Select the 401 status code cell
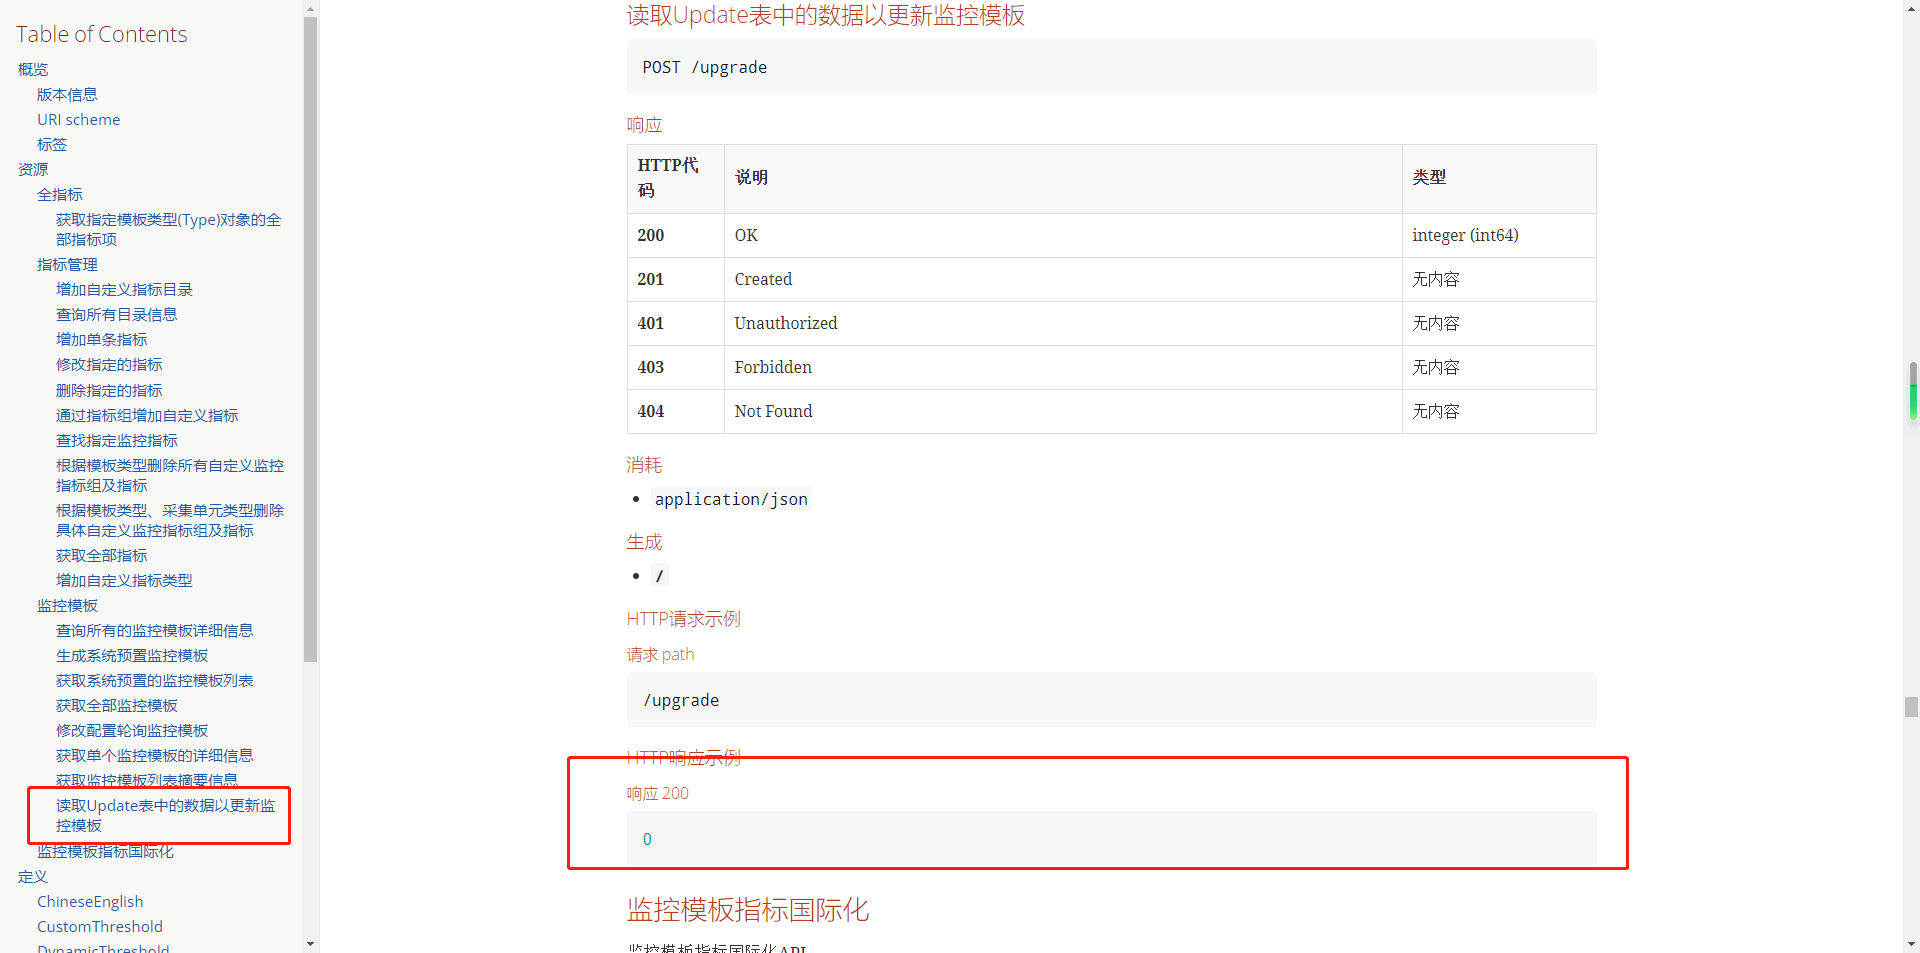Screen dimensions: 1920x953 (x=675, y=323)
